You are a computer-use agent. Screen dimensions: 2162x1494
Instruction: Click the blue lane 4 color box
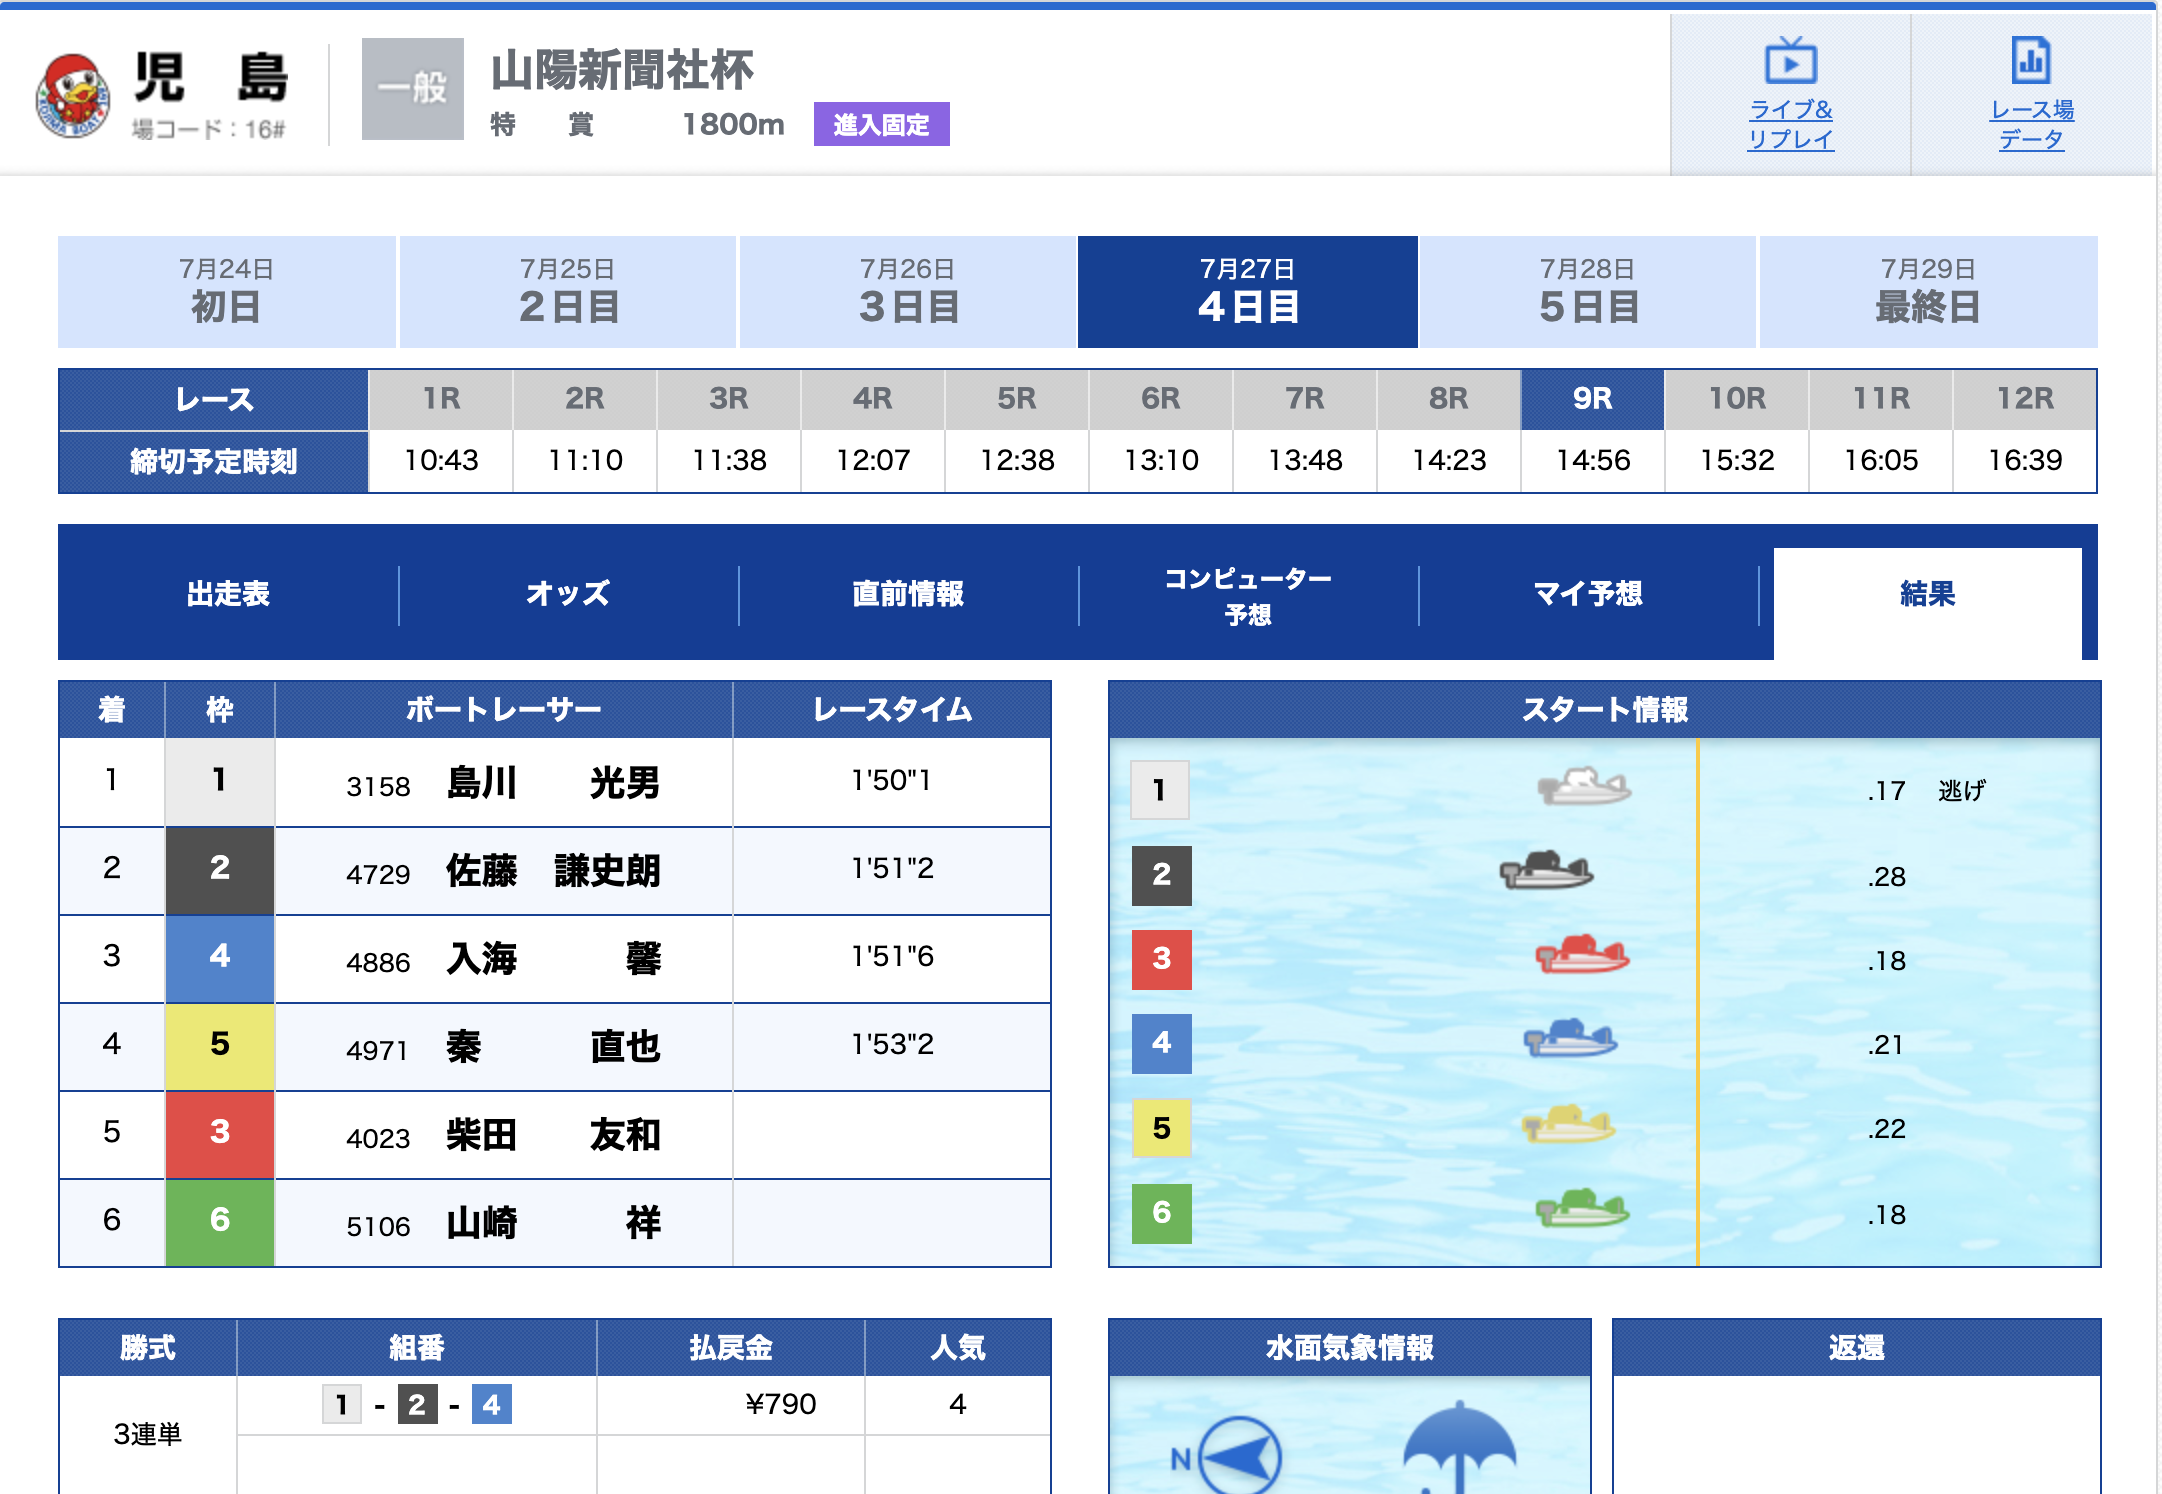coord(1161,1043)
